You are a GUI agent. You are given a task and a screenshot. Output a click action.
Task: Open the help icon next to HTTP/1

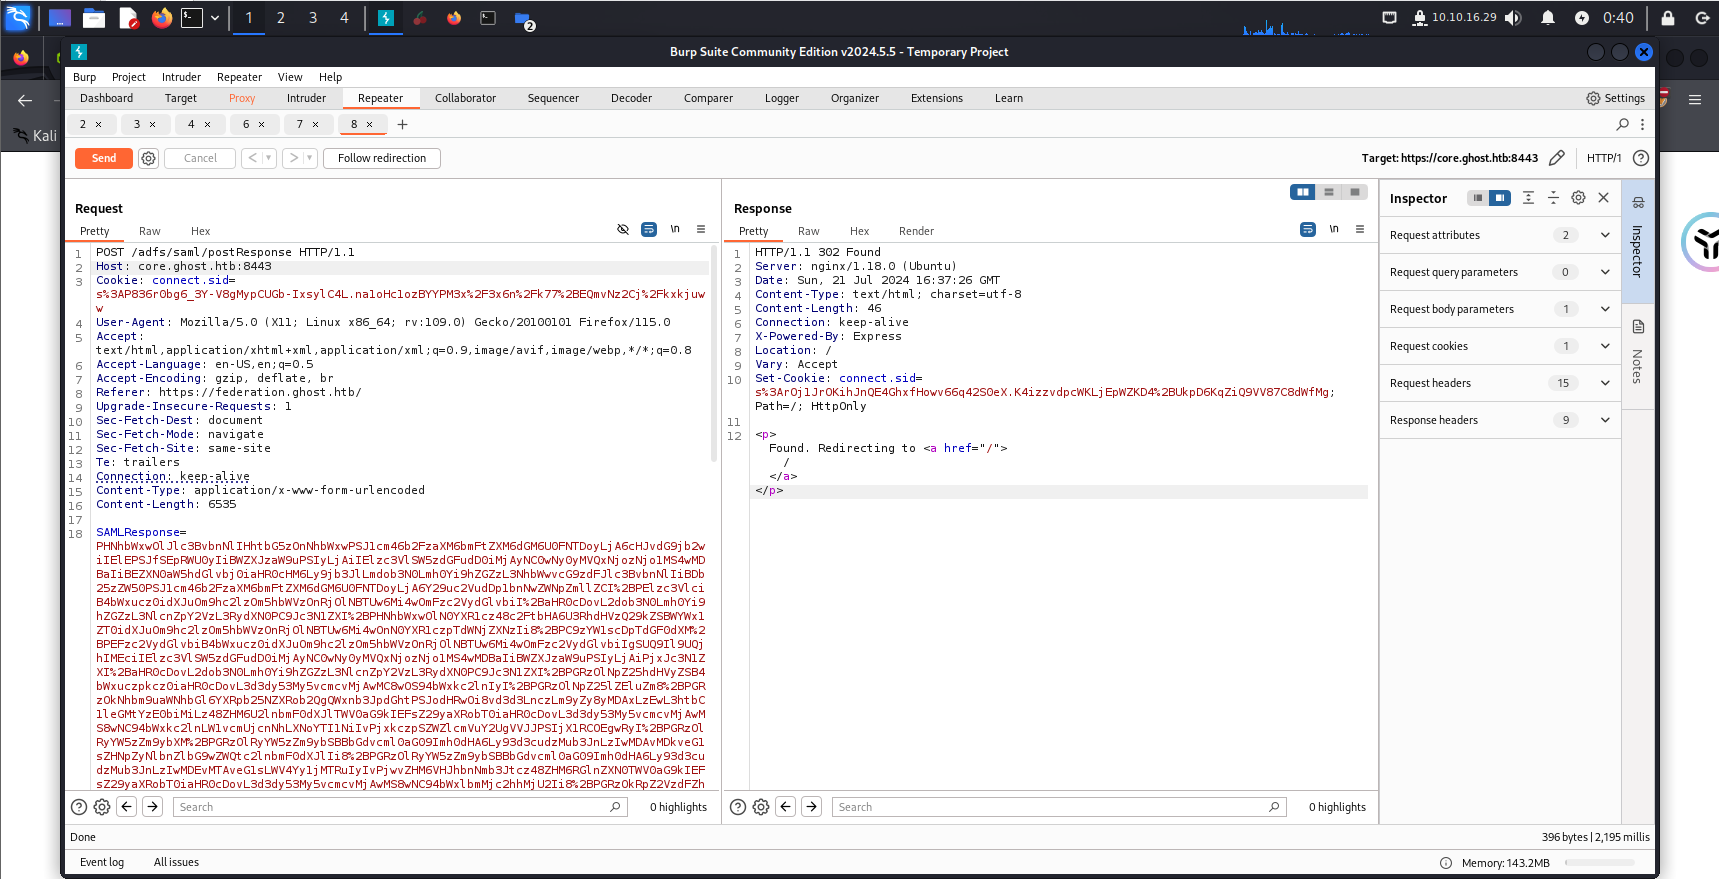(x=1641, y=158)
